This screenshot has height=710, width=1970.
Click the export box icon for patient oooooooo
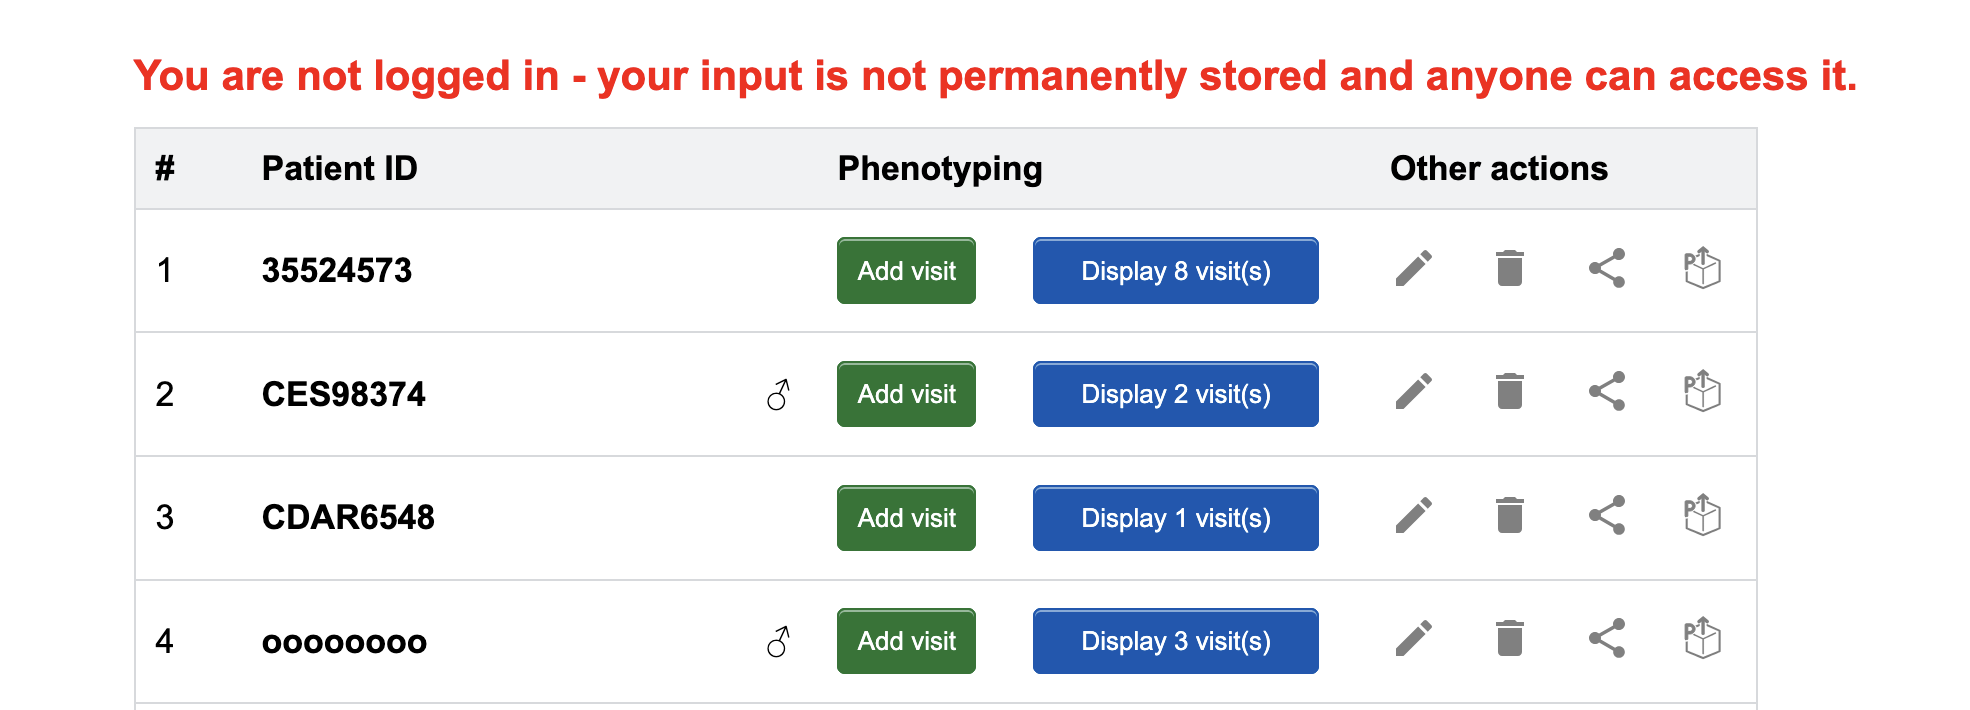tap(1702, 638)
